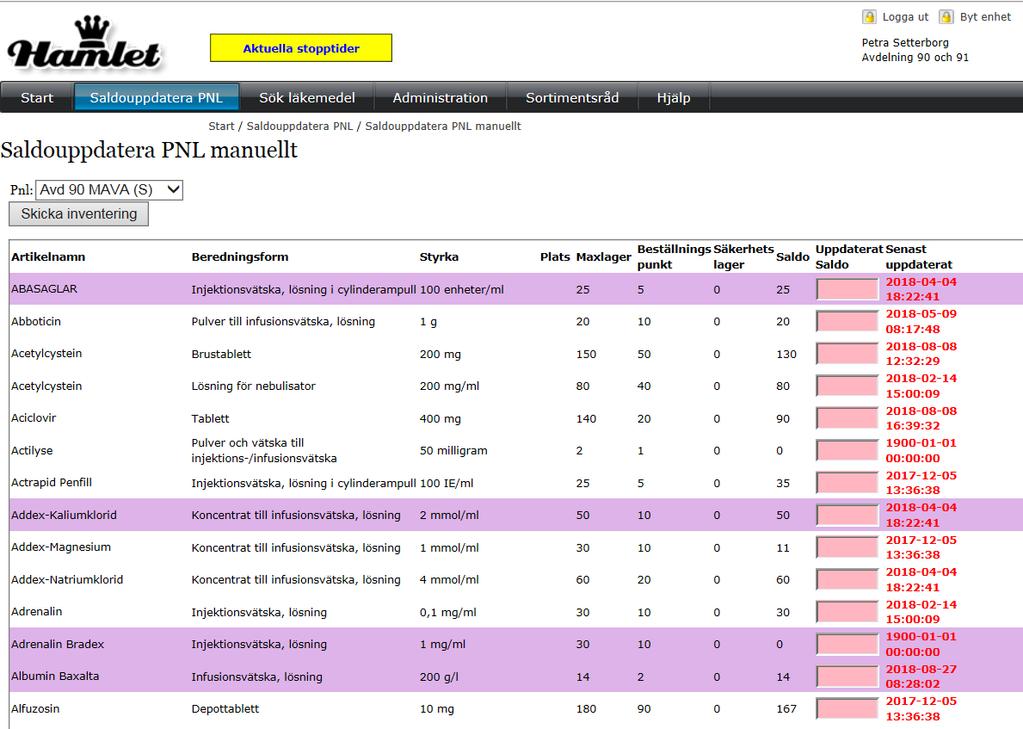Select the Actilyse article name
Viewport: 1023px width, 729px height.
(x=32, y=450)
